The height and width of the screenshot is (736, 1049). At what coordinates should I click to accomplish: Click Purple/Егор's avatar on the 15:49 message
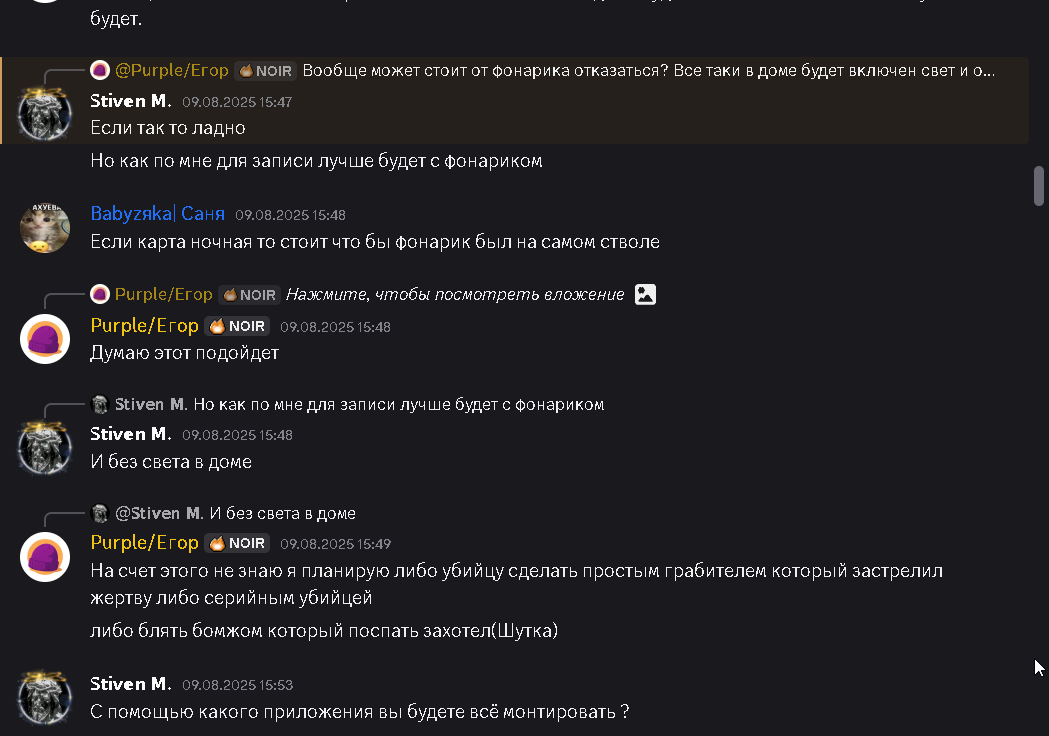pyautogui.click(x=45, y=557)
